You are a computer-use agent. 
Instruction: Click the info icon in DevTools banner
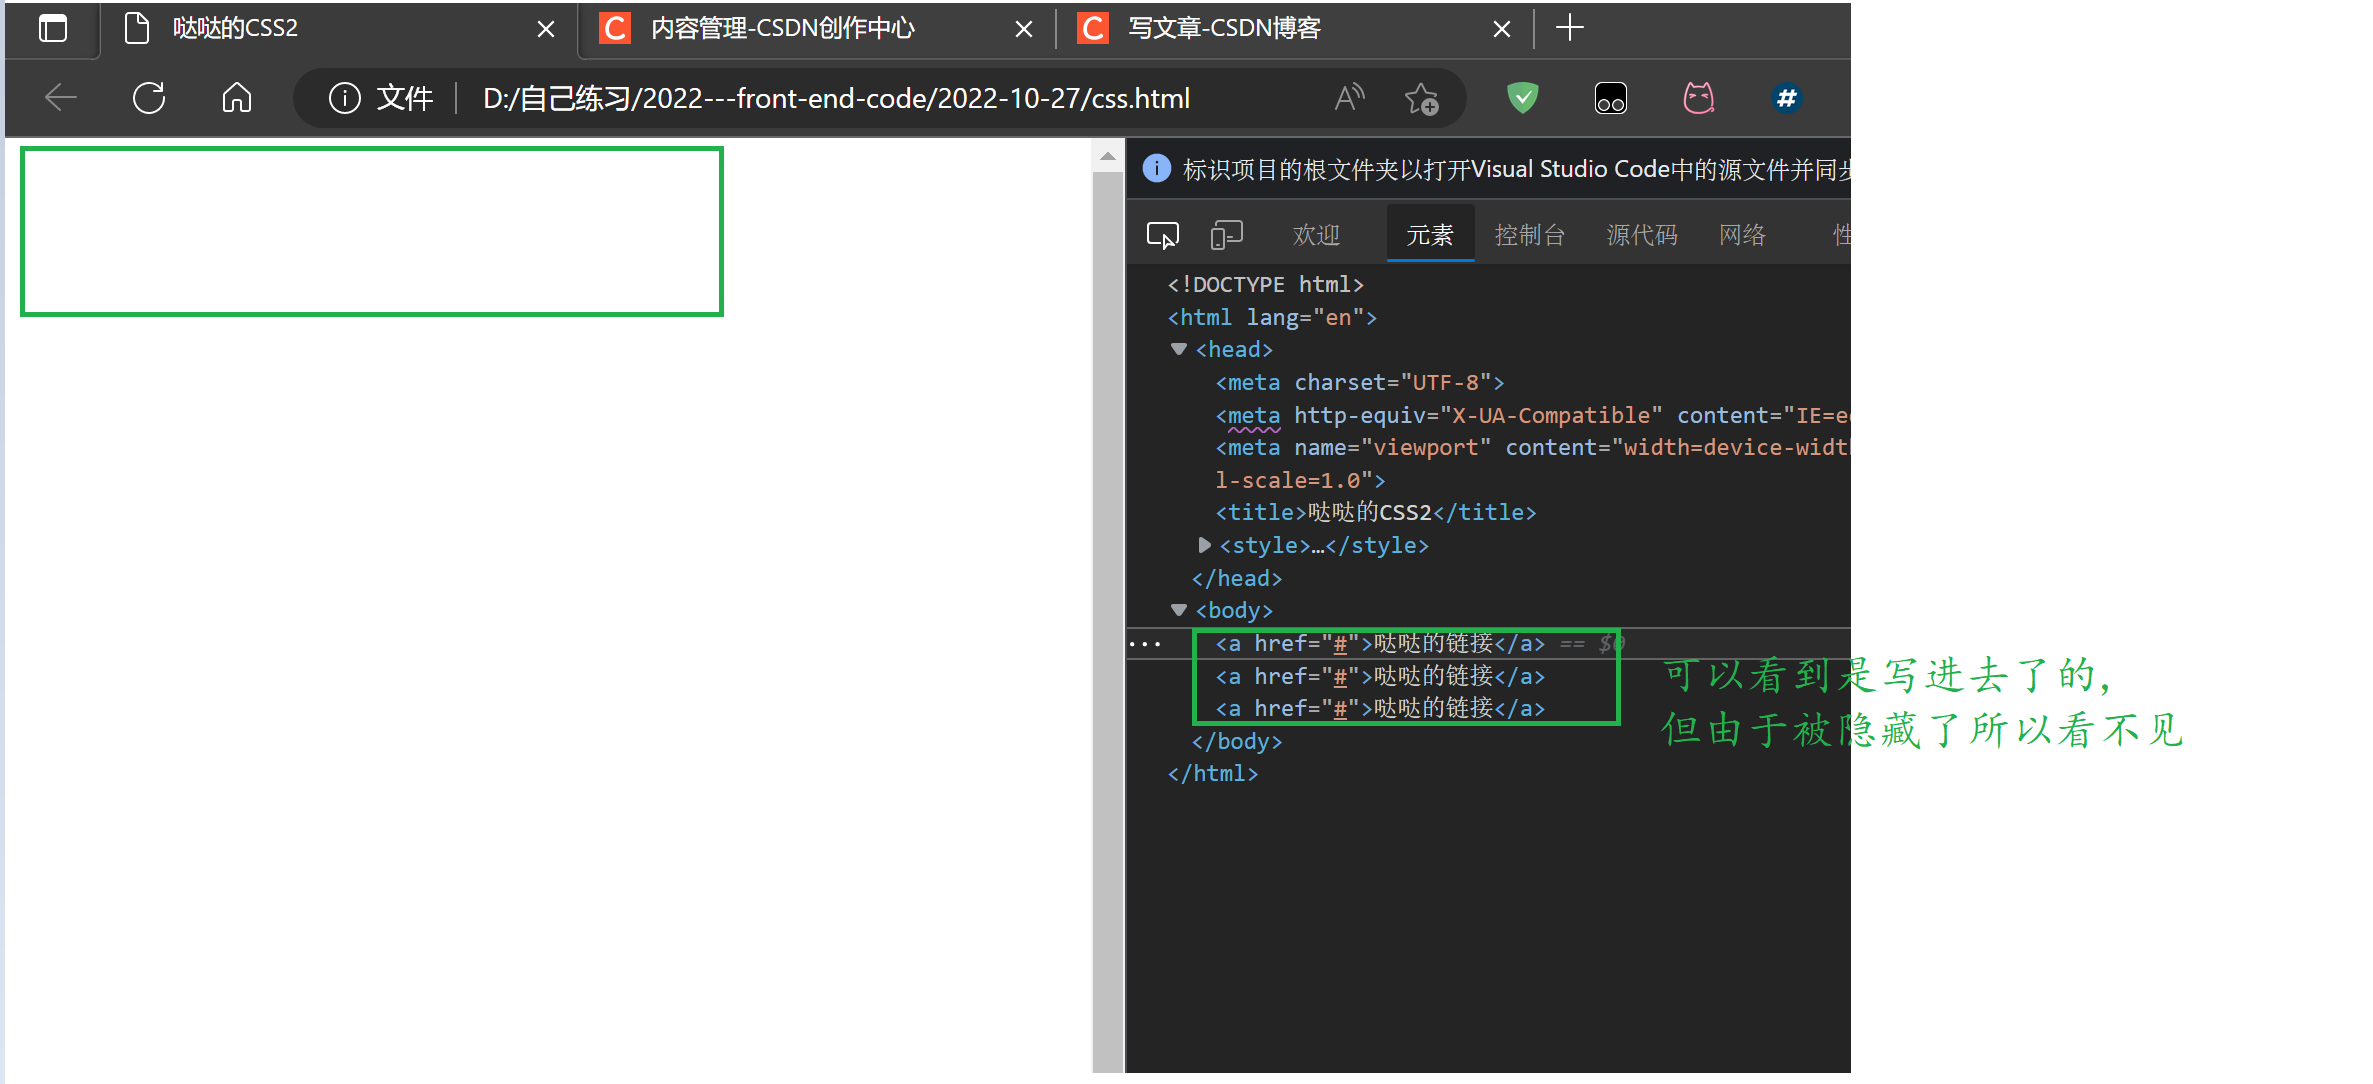click(1157, 168)
